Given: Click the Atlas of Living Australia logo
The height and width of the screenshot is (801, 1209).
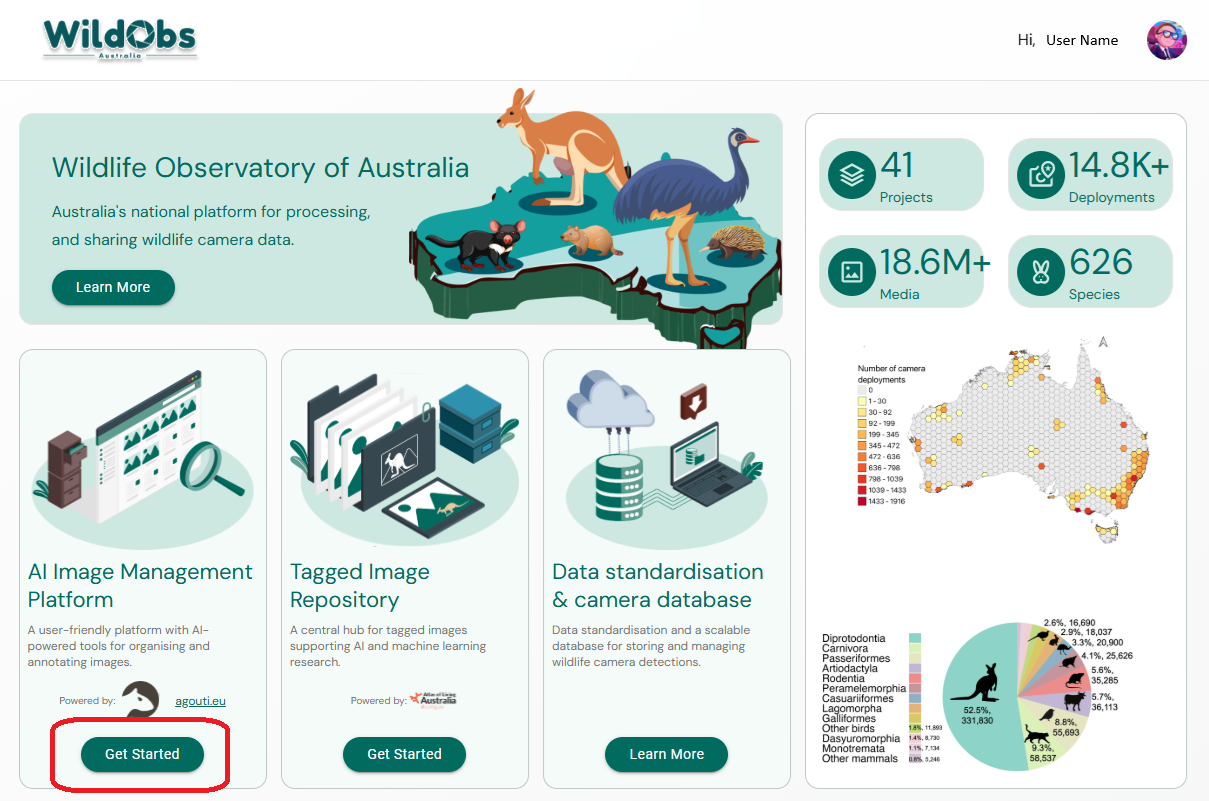Looking at the screenshot, I should point(432,700).
